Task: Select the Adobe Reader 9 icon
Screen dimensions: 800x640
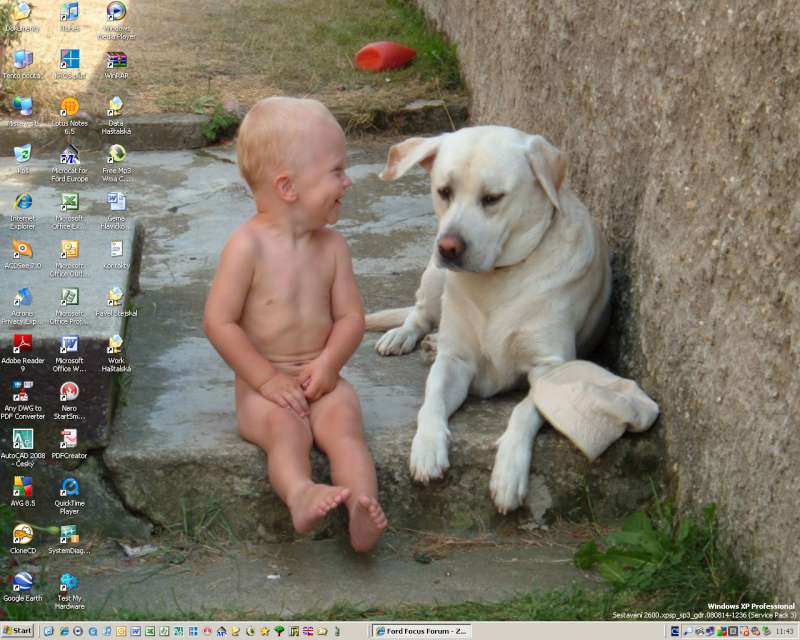Action: click(22, 345)
